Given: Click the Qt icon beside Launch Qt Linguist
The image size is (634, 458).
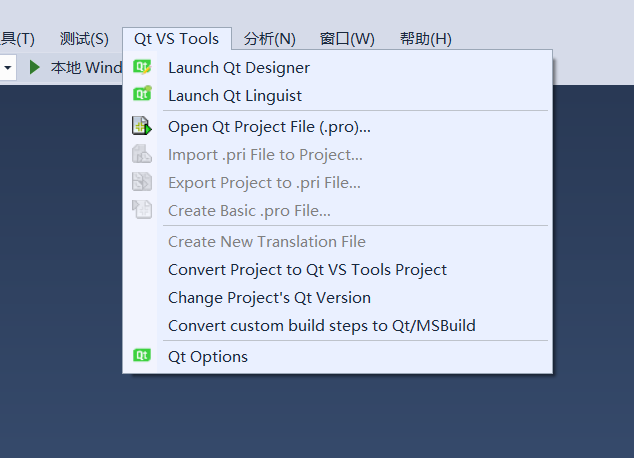Looking at the screenshot, I should pos(142,95).
